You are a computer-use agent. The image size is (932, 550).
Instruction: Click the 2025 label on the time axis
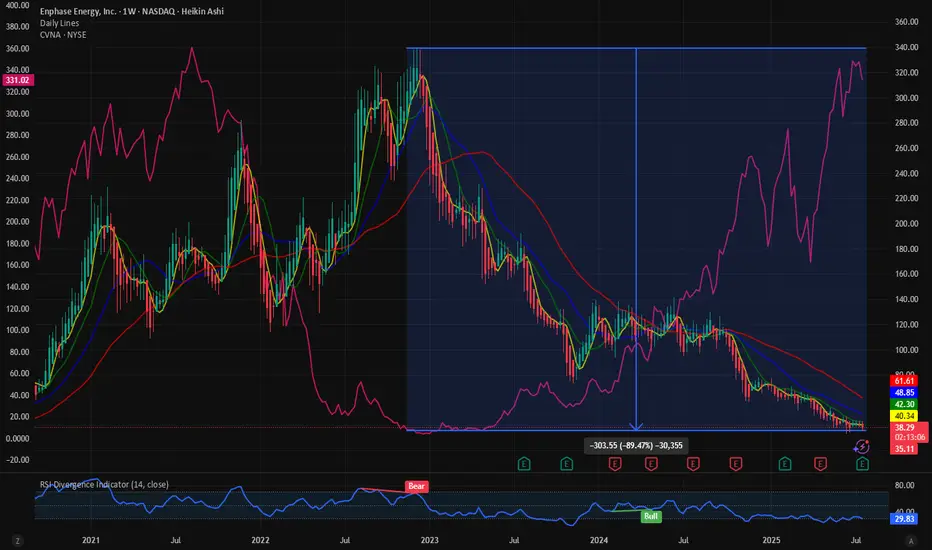pos(771,540)
